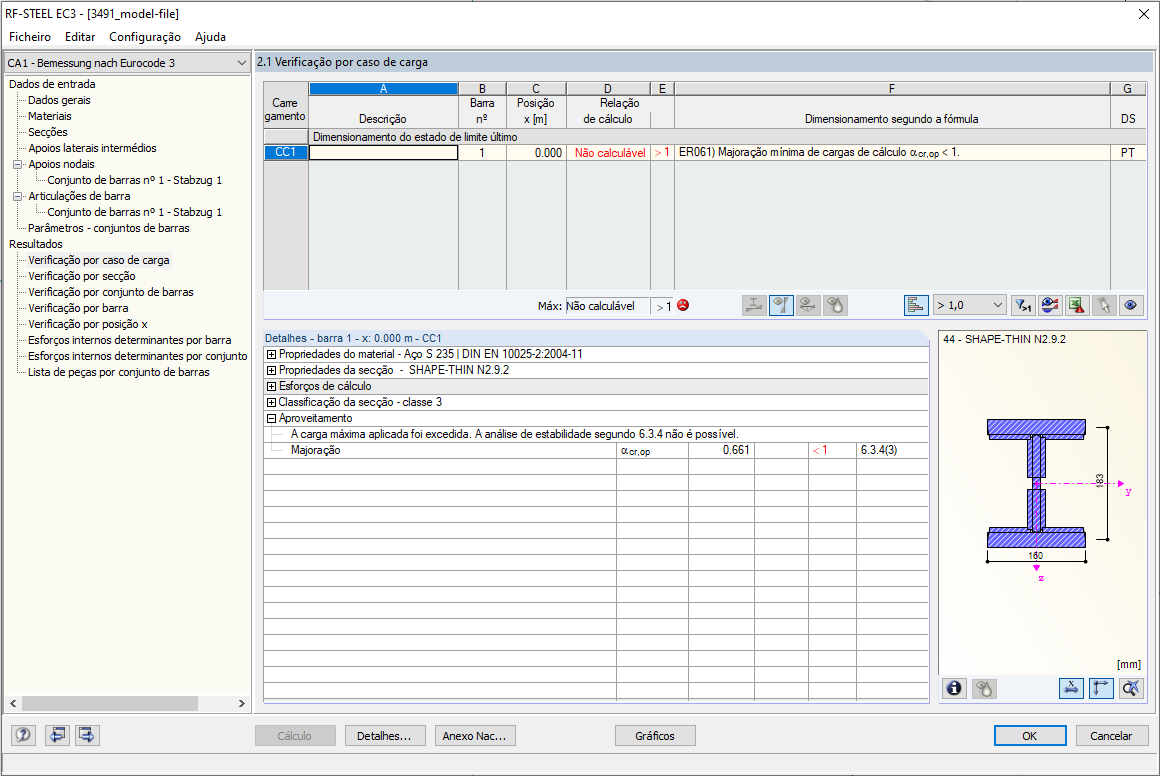The height and width of the screenshot is (776, 1160).
Task: Toggle the stability analysis filter icon
Action: click(781, 306)
